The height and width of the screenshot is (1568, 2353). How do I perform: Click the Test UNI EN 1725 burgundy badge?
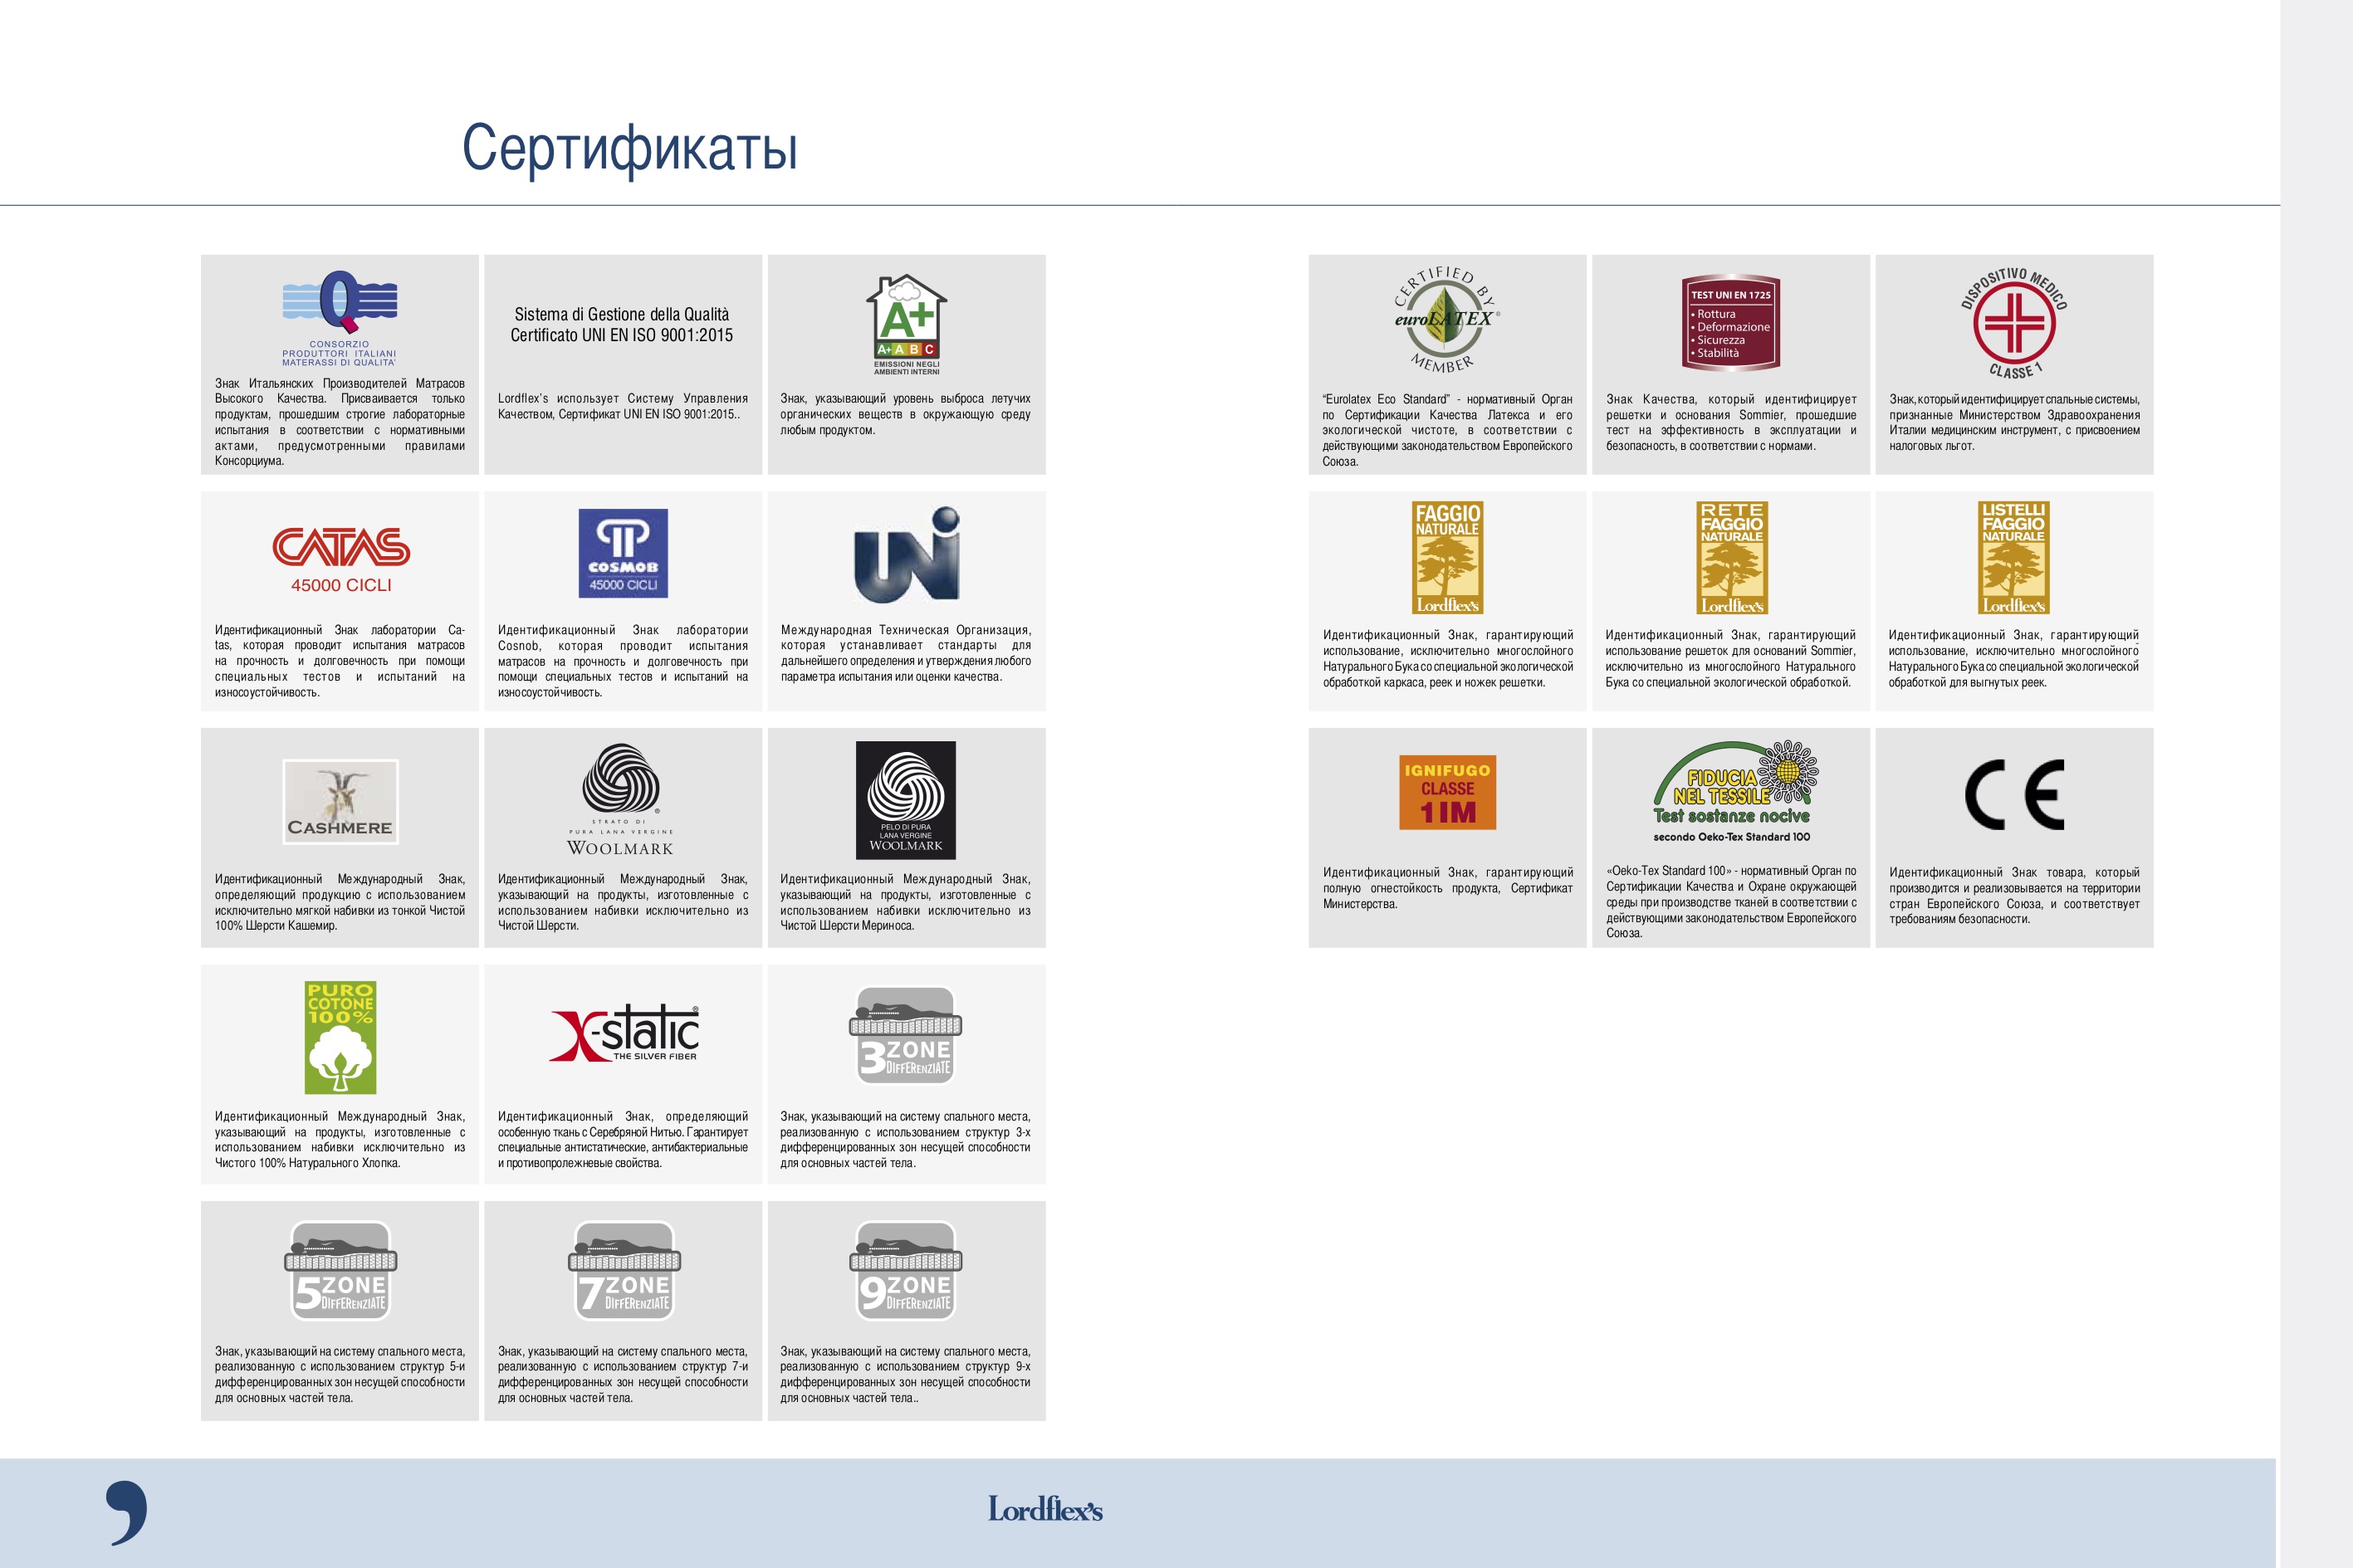click(x=1730, y=323)
